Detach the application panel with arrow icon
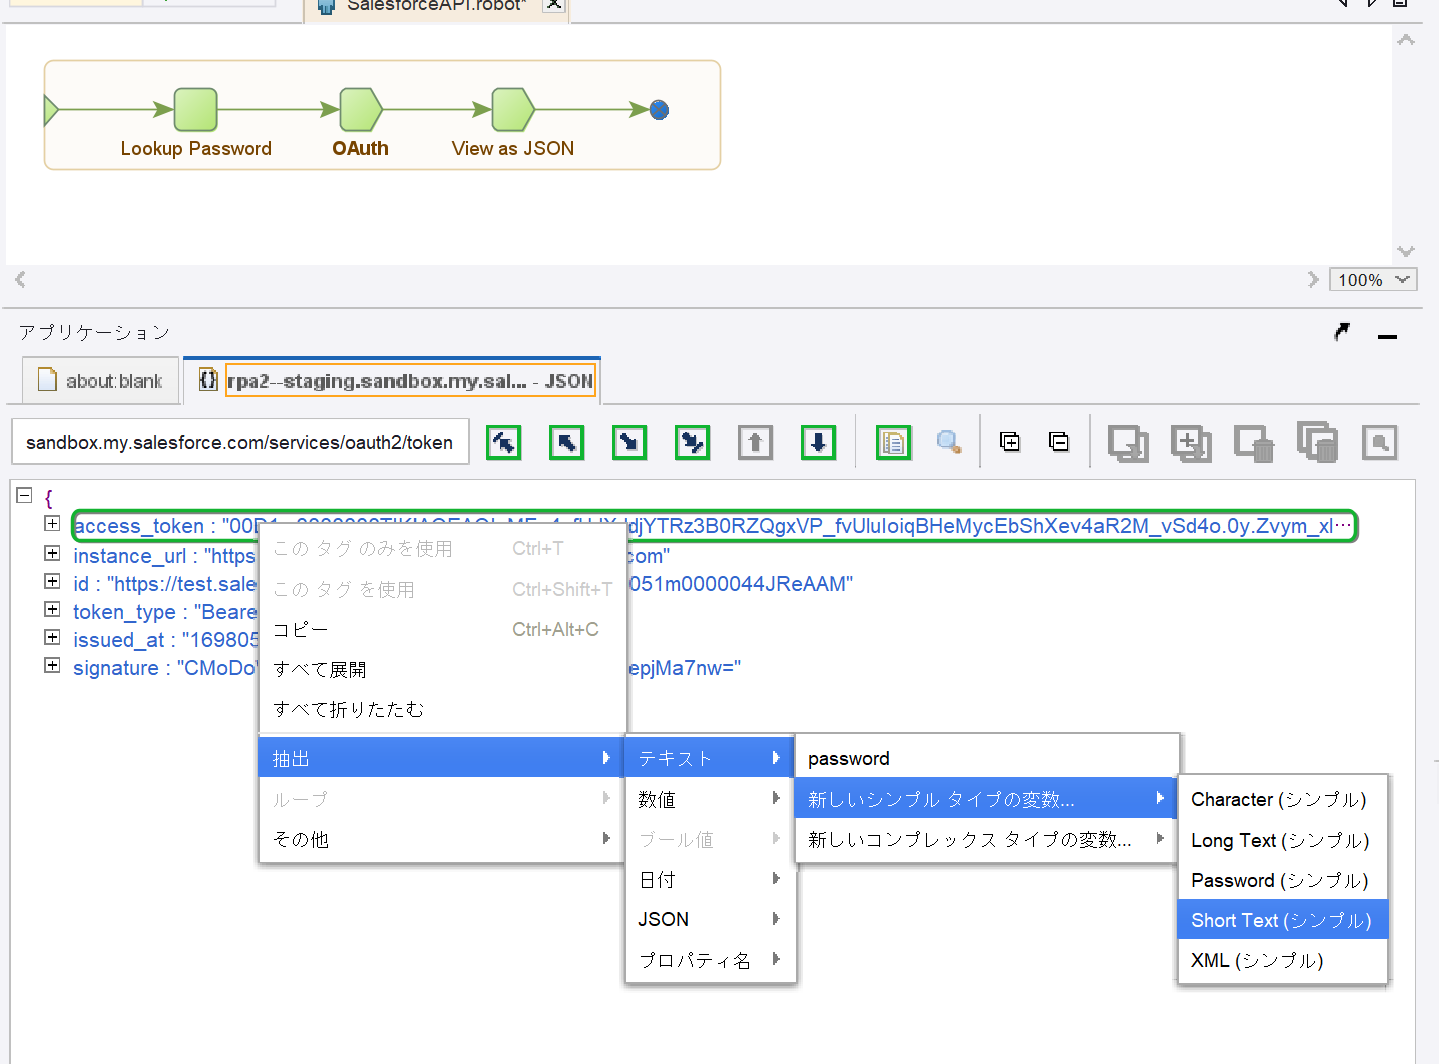1439x1064 pixels. click(x=1342, y=332)
